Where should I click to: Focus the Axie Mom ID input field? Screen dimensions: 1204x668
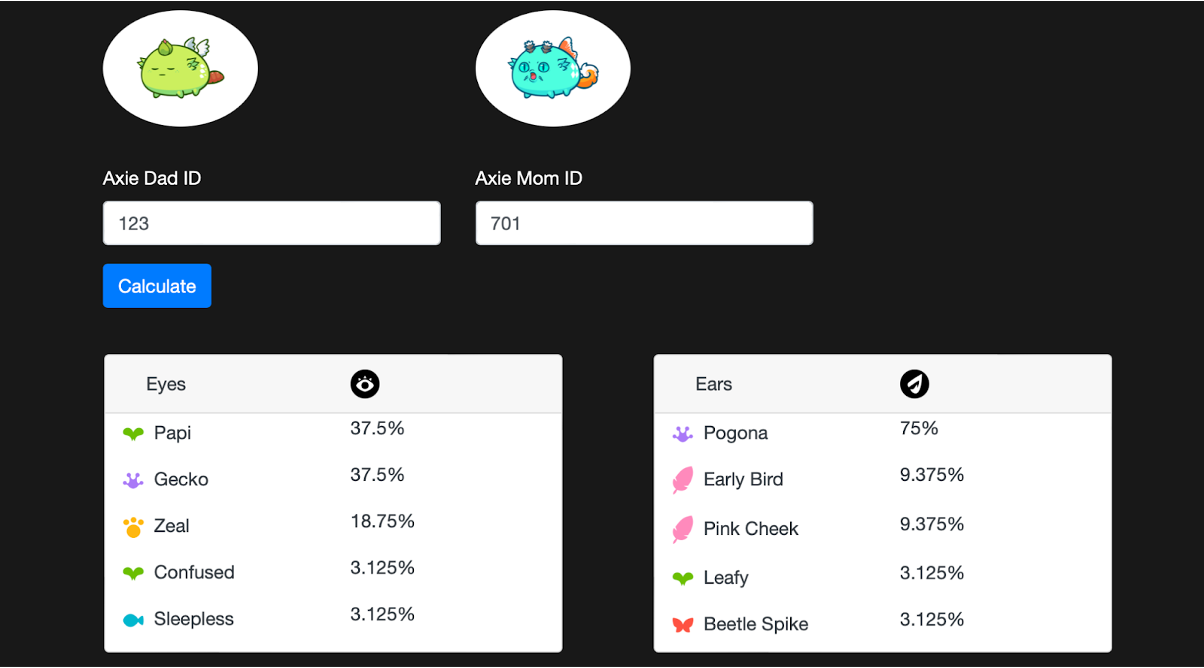click(643, 223)
